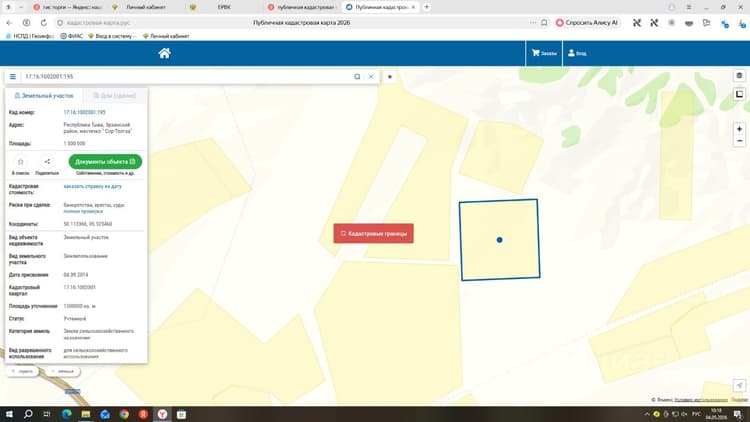Reload the page with the refresh icon
This screenshot has width=750, height=422.
[44, 22]
